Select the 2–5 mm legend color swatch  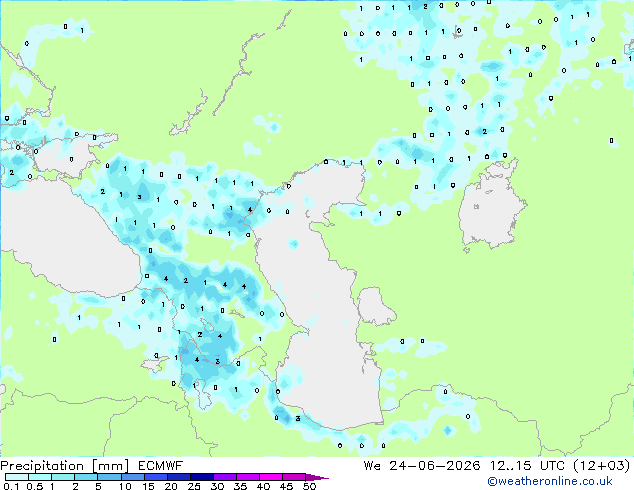point(86,477)
